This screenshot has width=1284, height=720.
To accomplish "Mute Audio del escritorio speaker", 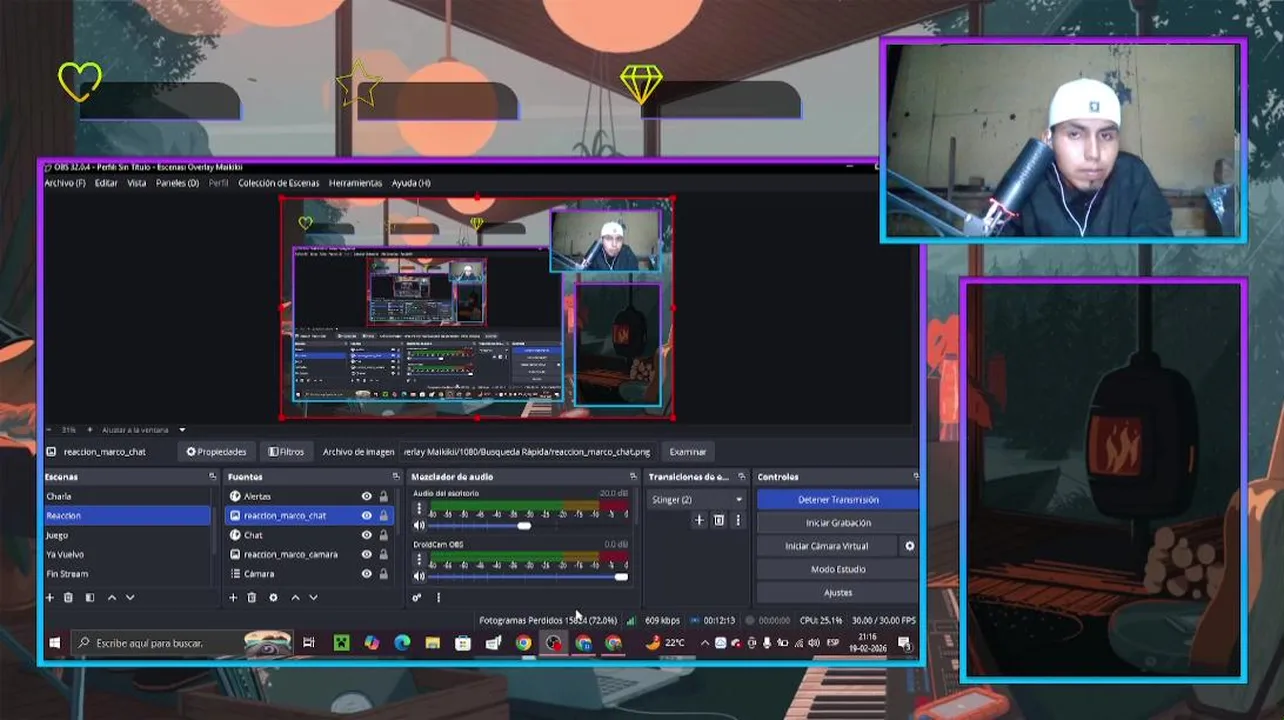I will [x=419, y=525].
